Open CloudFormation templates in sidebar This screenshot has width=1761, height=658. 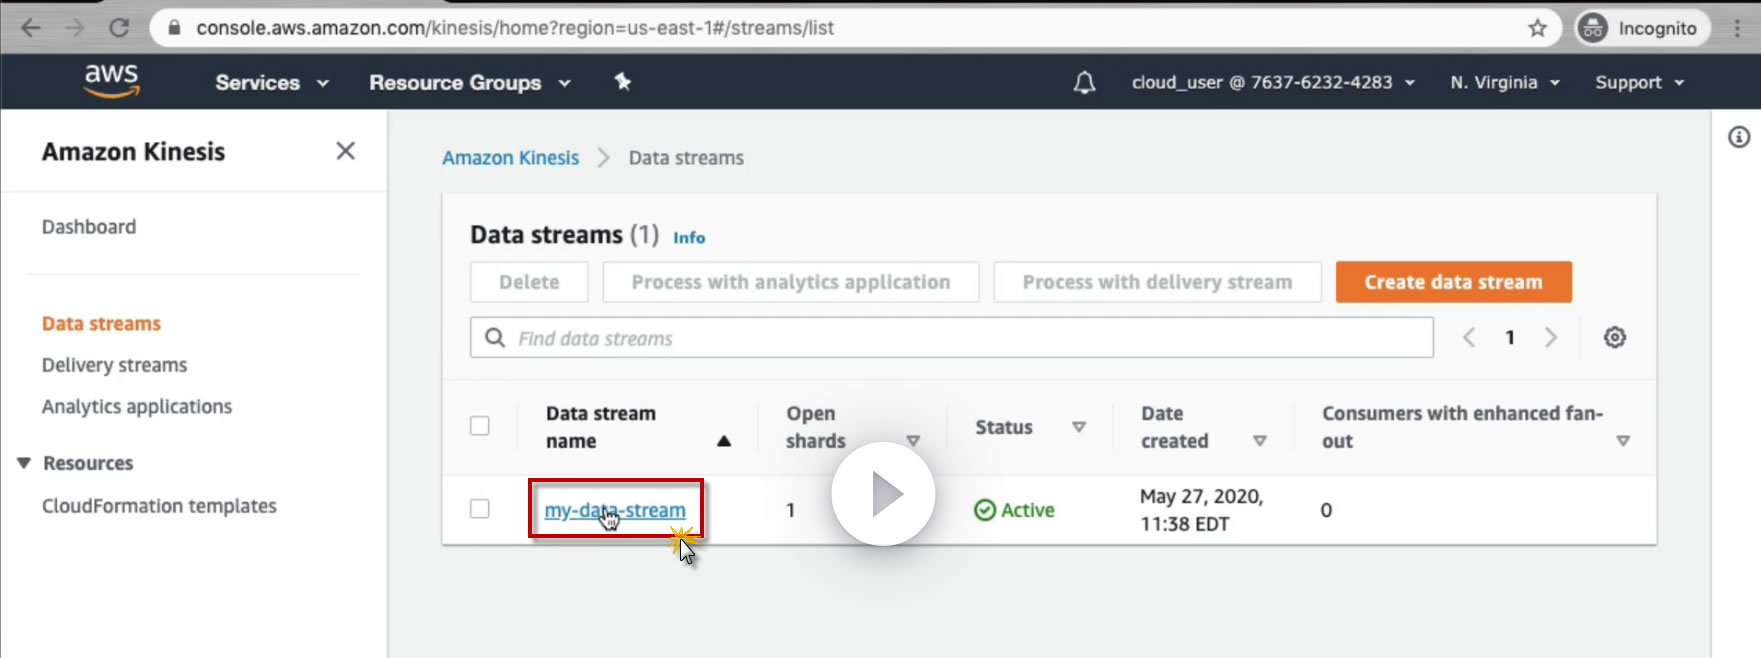tap(159, 506)
